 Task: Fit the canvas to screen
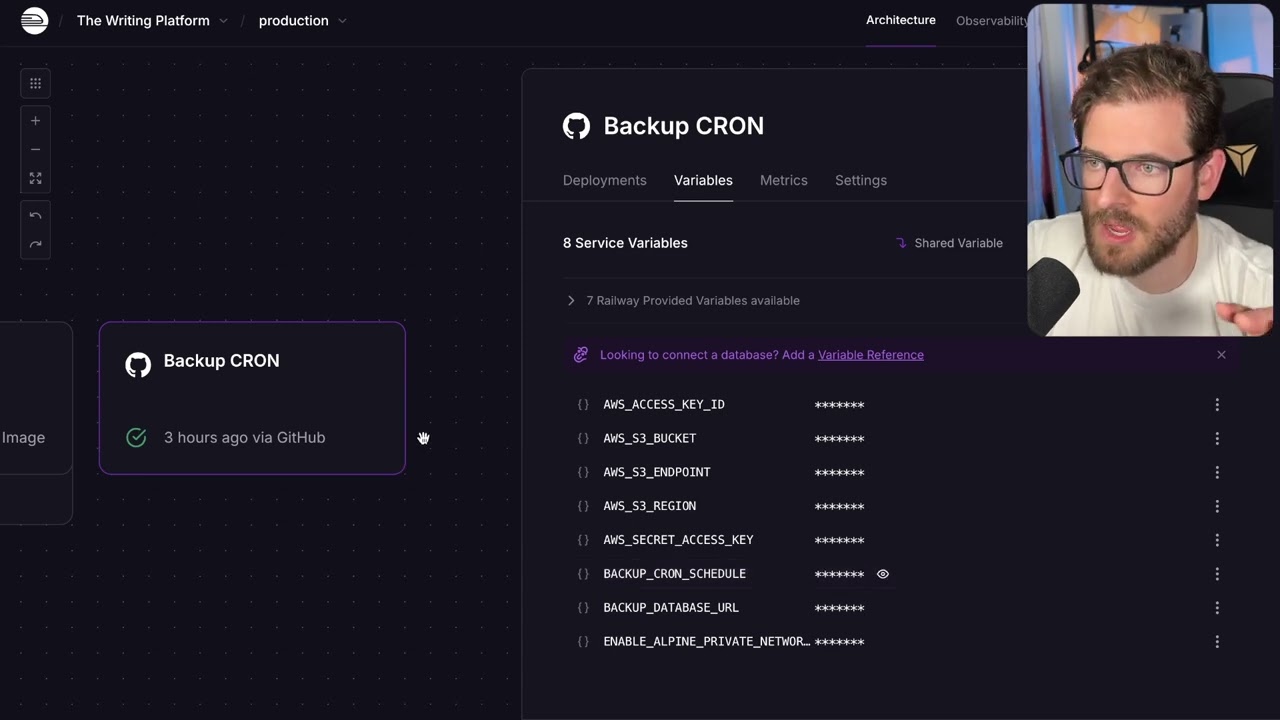click(35, 178)
